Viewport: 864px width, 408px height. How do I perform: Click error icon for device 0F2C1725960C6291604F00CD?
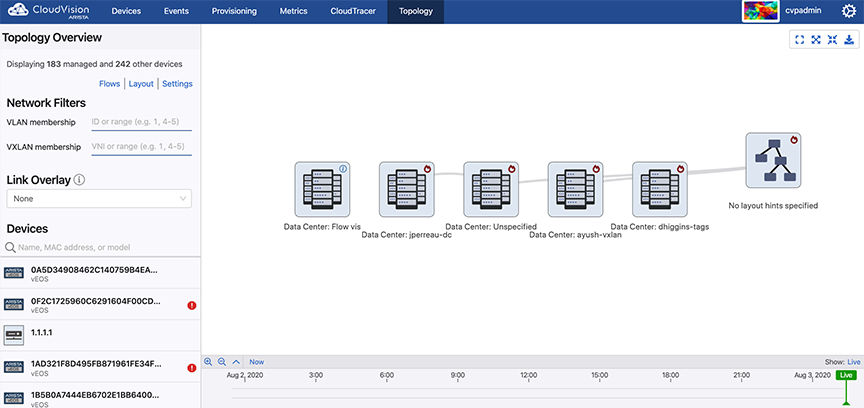(192, 305)
